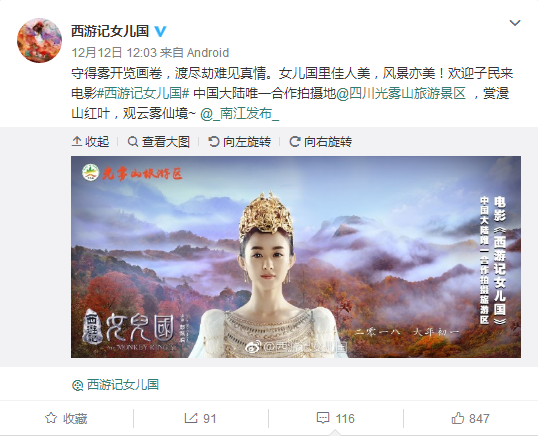Click the repost count 91
Image resolution: width=538 pixels, height=436 pixels.
click(209, 419)
